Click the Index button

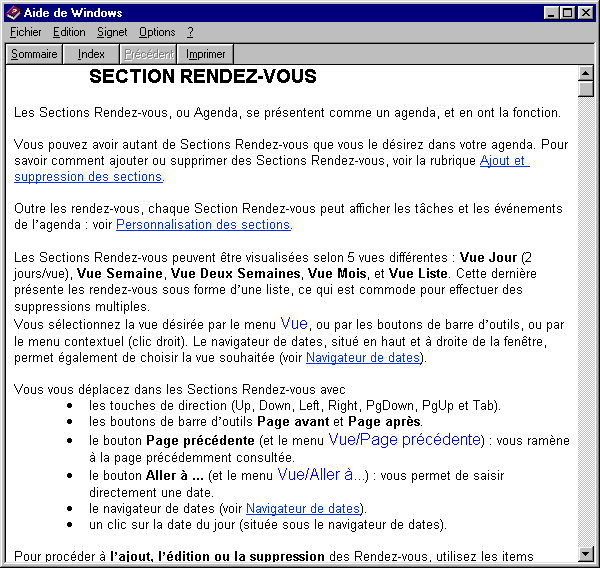coord(91,54)
